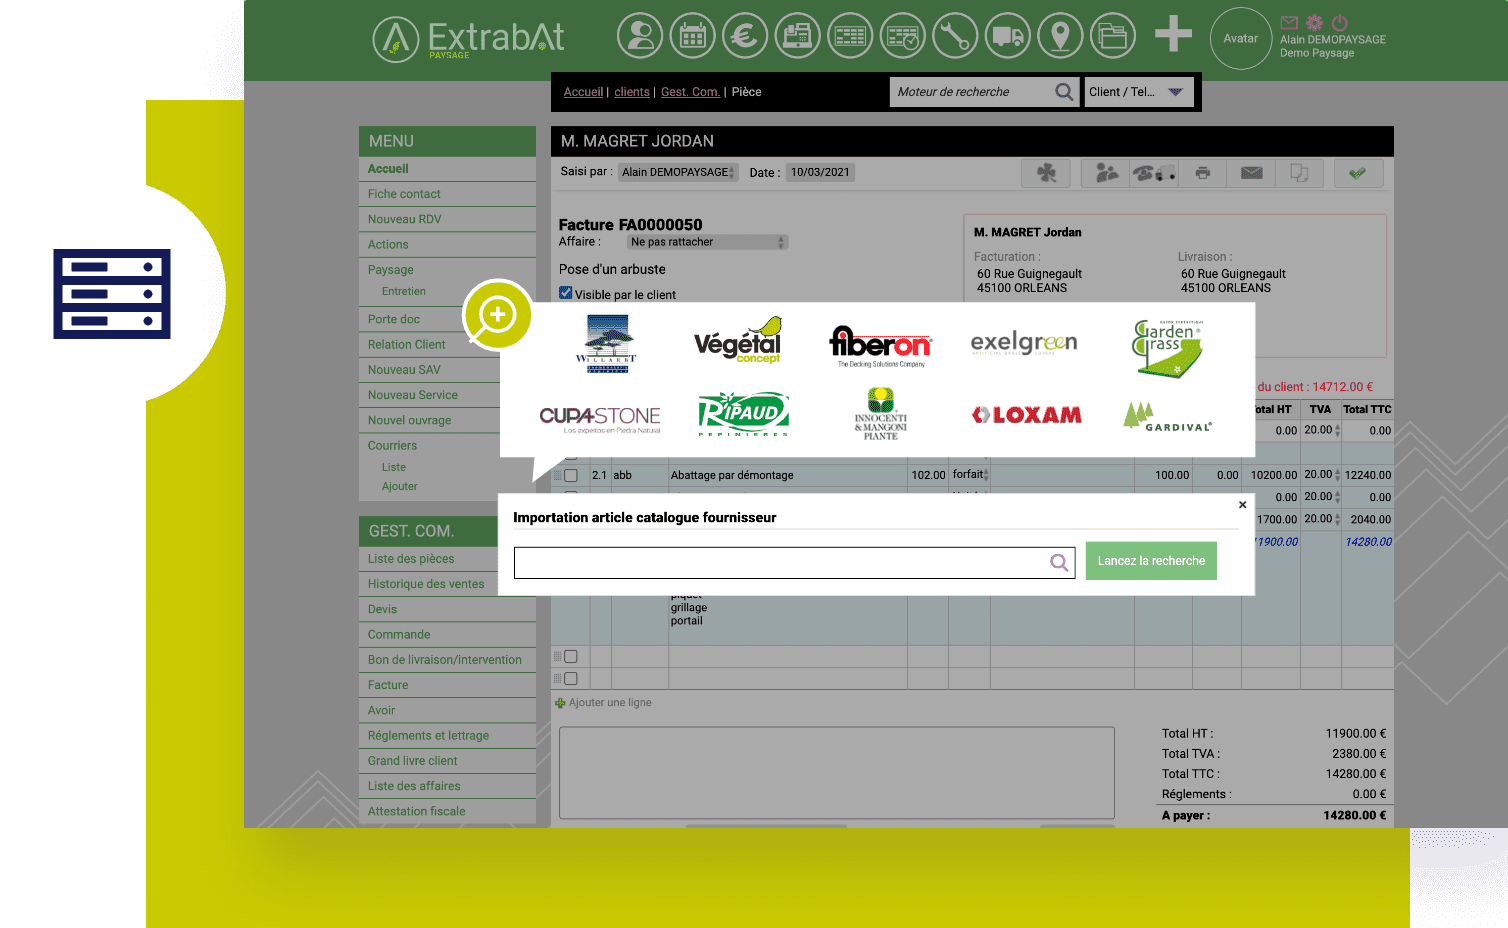
Task: Open the folders documents icon
Action: point(1113,35)
